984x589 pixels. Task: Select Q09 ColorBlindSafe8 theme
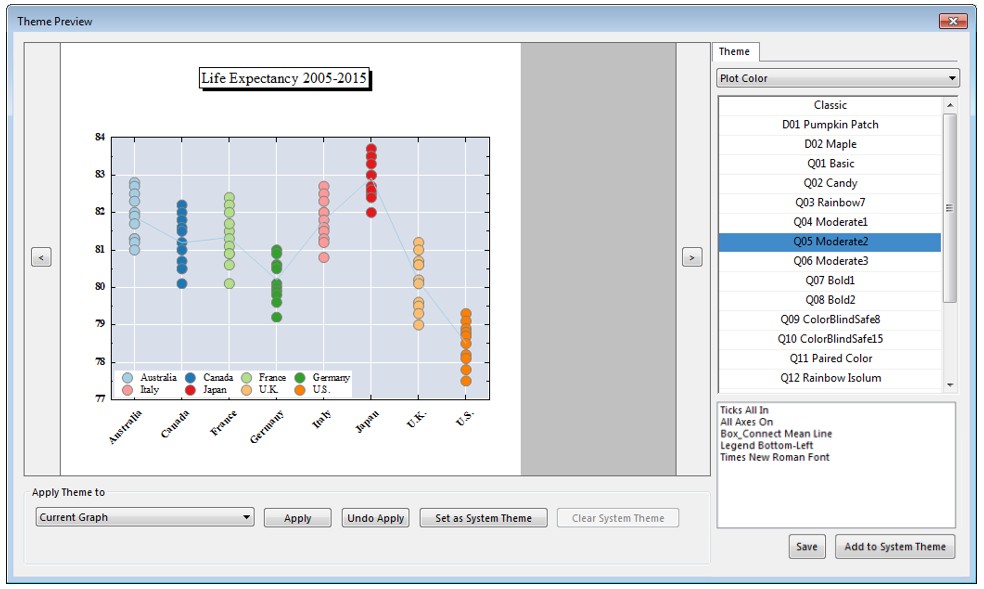click(829, 320)
